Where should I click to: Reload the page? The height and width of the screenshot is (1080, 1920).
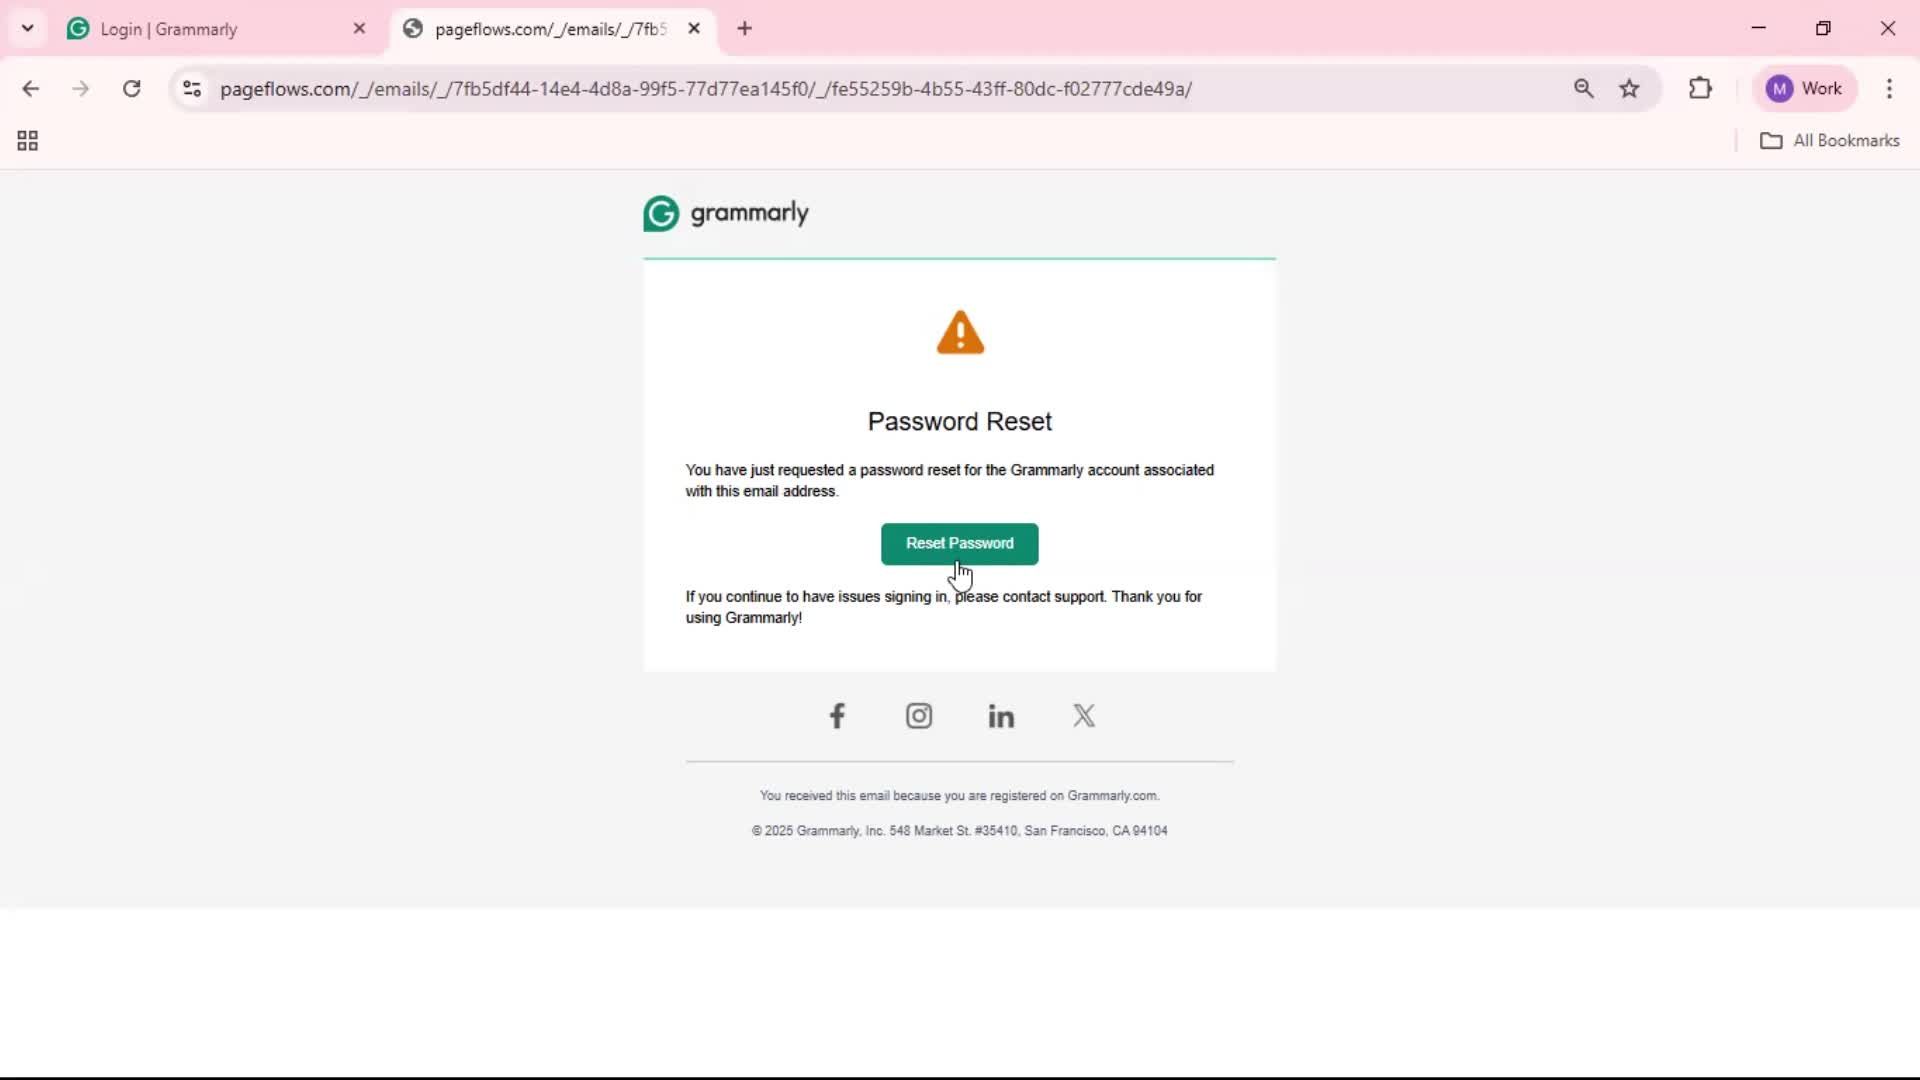pos(131,89)
